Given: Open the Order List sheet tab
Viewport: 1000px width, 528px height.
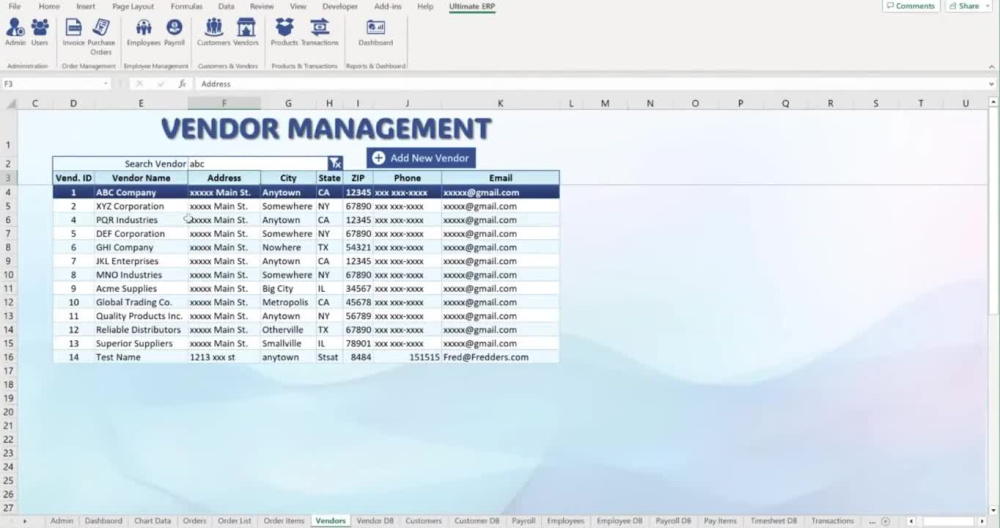Looking at the screenshot, I should pyautogui.click(x=234, y=521).
